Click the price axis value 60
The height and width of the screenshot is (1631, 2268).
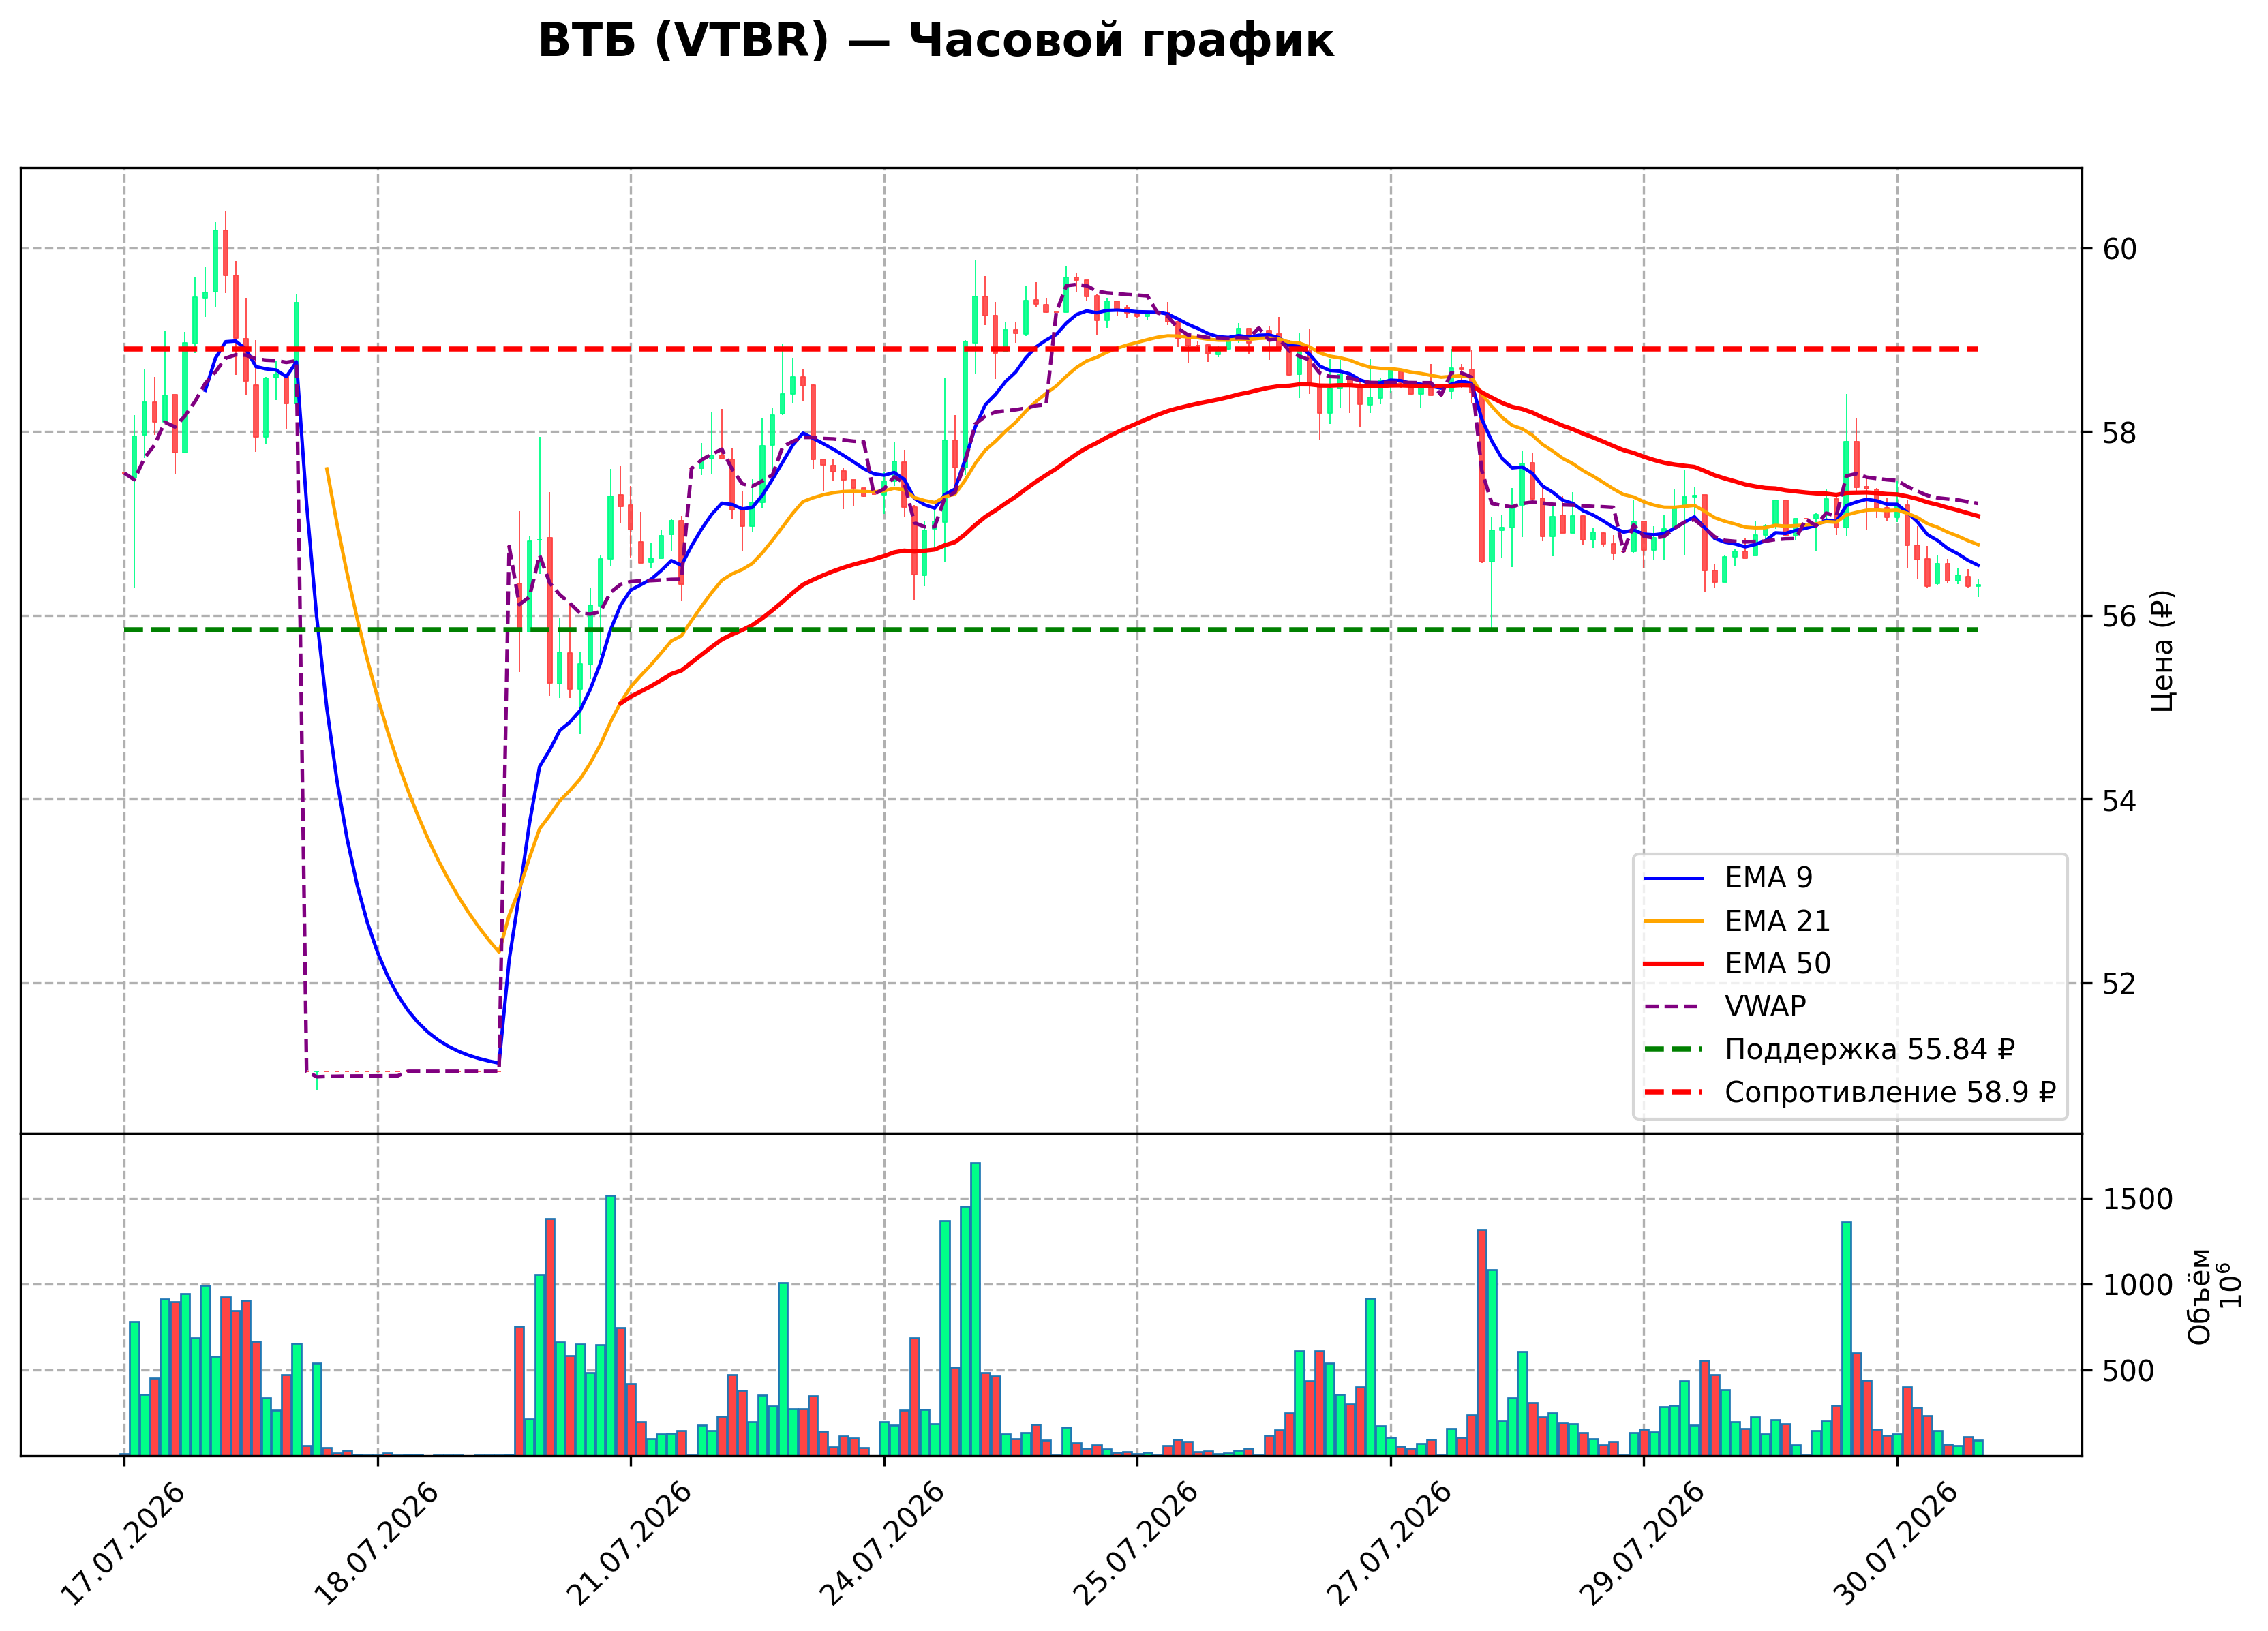point(2120,249)
